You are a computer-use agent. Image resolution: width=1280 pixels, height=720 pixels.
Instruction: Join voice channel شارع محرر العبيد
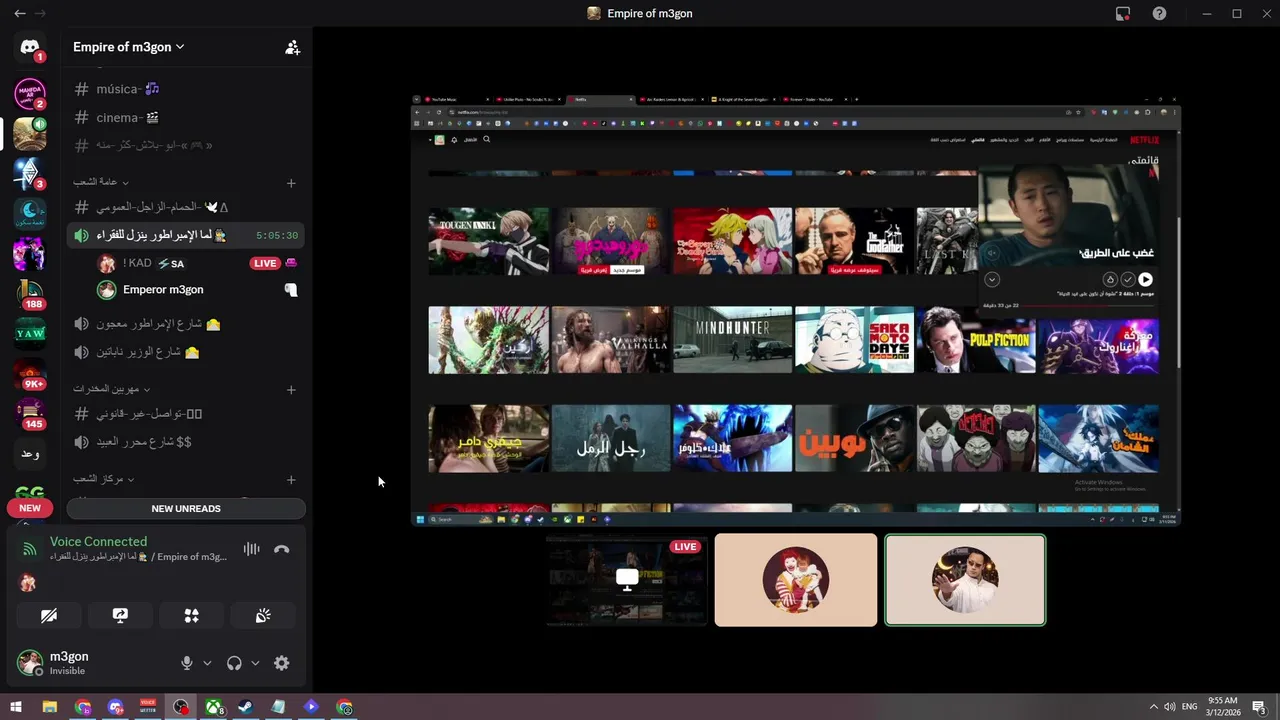[186, 441]
